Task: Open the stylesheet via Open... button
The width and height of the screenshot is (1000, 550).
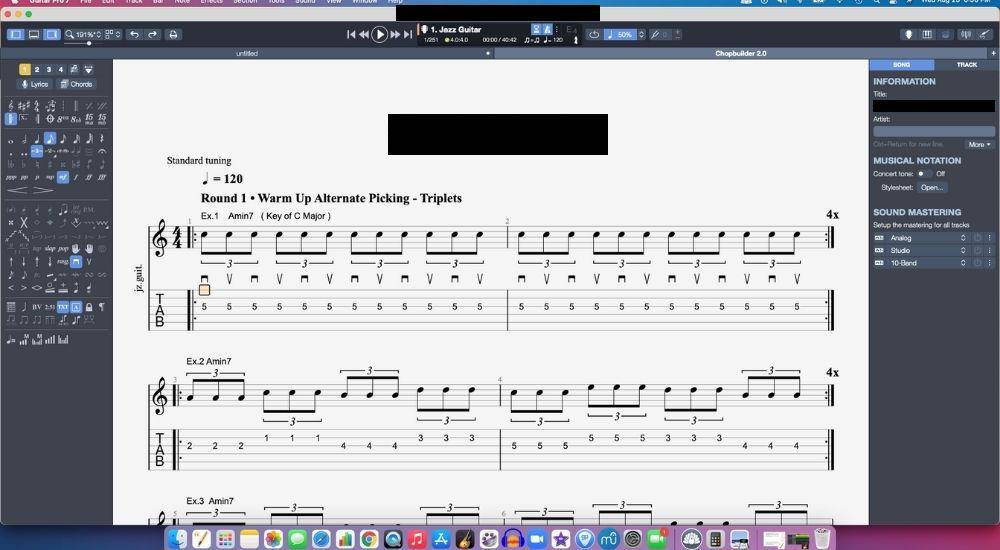Action: click(x=932, y=188)
